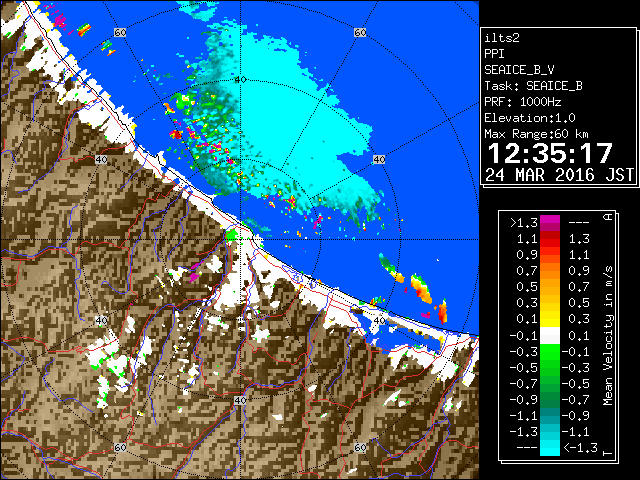Click the '>1.3' legend value
This screenshot has width=640, height=480.
[523, 223]
